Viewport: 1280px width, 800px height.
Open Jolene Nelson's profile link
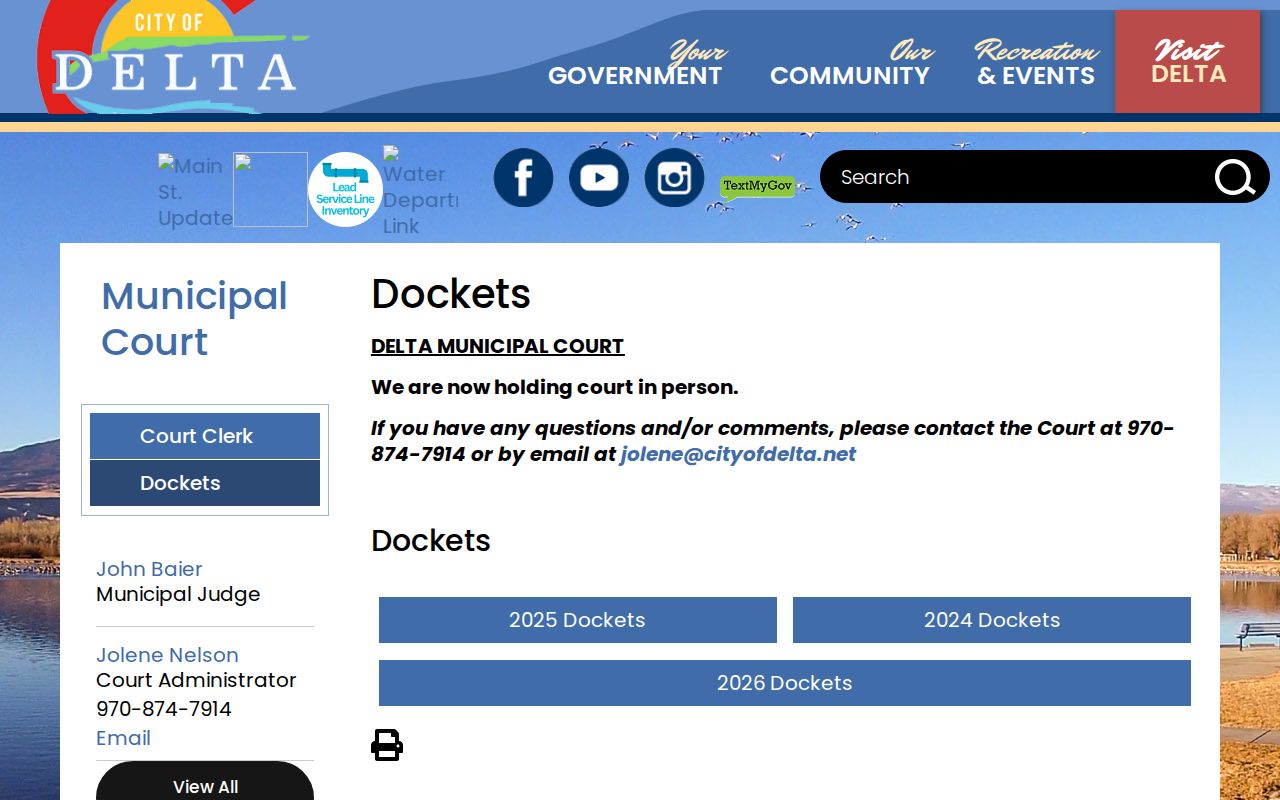tap(167, 655)
